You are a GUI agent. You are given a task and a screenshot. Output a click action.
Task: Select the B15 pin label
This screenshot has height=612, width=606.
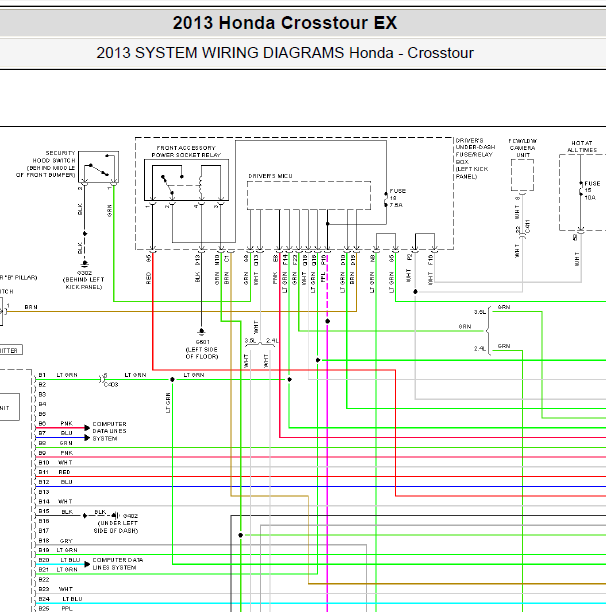[x=44, y=511]
